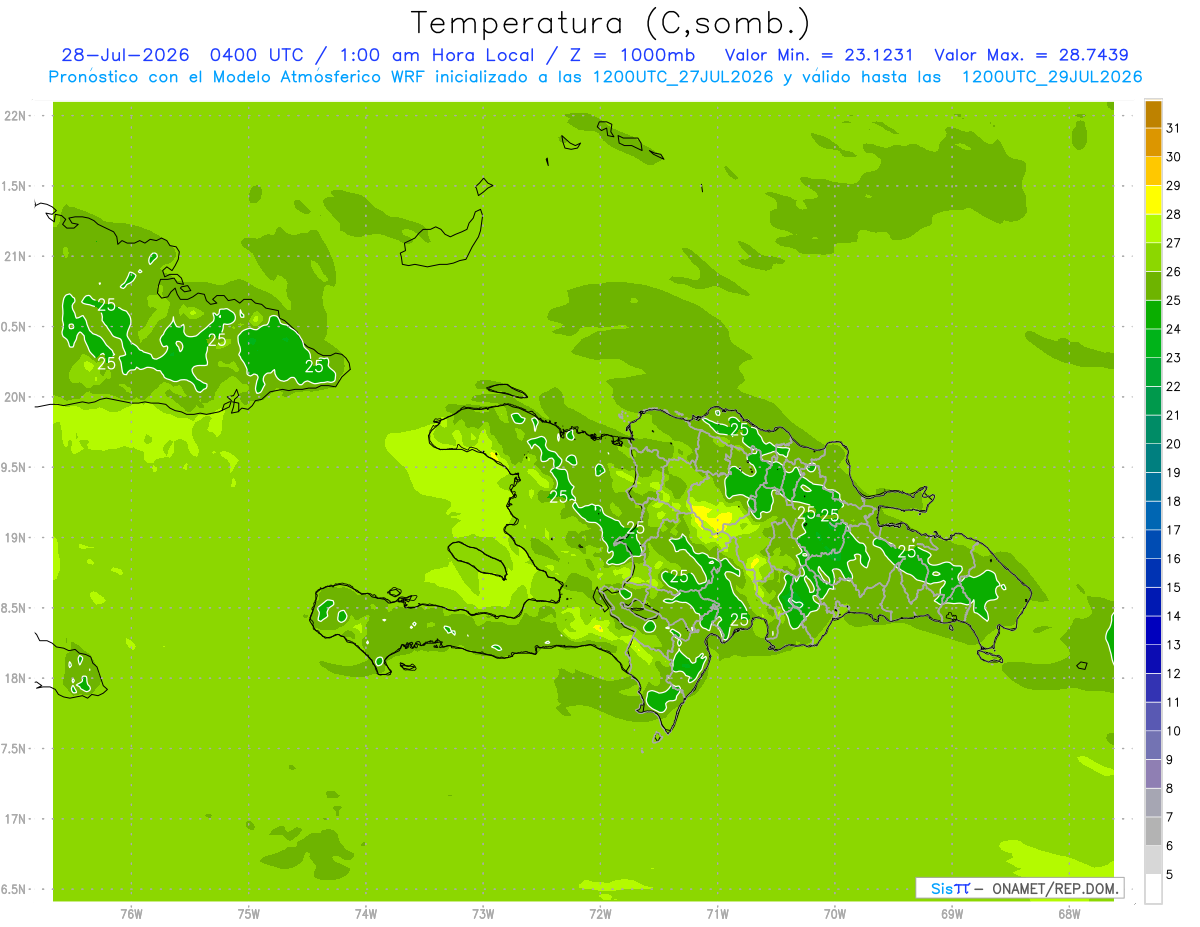Click the '20N' latitude axis label

(x=14, y=397)
